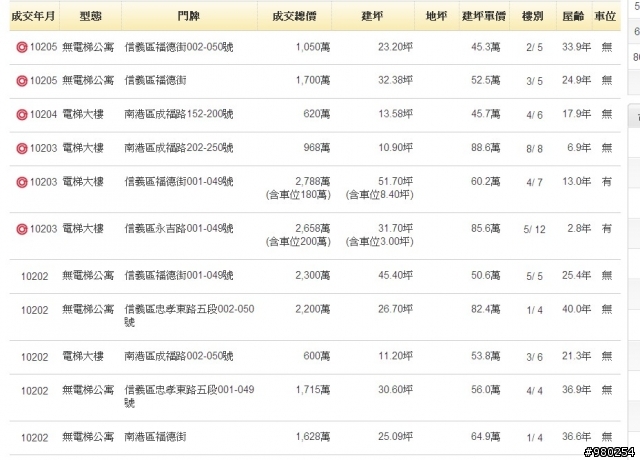
Task: Click the unit price 82.4萬
Action: coord(485,309)
